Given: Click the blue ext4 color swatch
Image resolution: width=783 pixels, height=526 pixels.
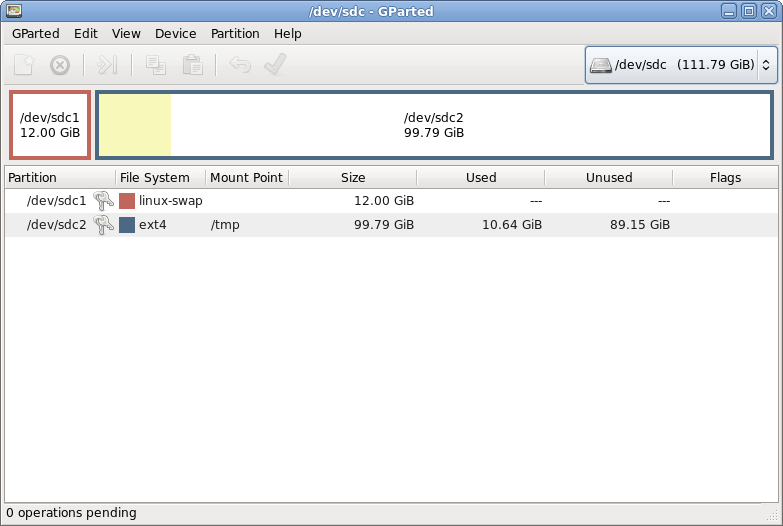Looking at the screenshot, I should tap(127, 225).
